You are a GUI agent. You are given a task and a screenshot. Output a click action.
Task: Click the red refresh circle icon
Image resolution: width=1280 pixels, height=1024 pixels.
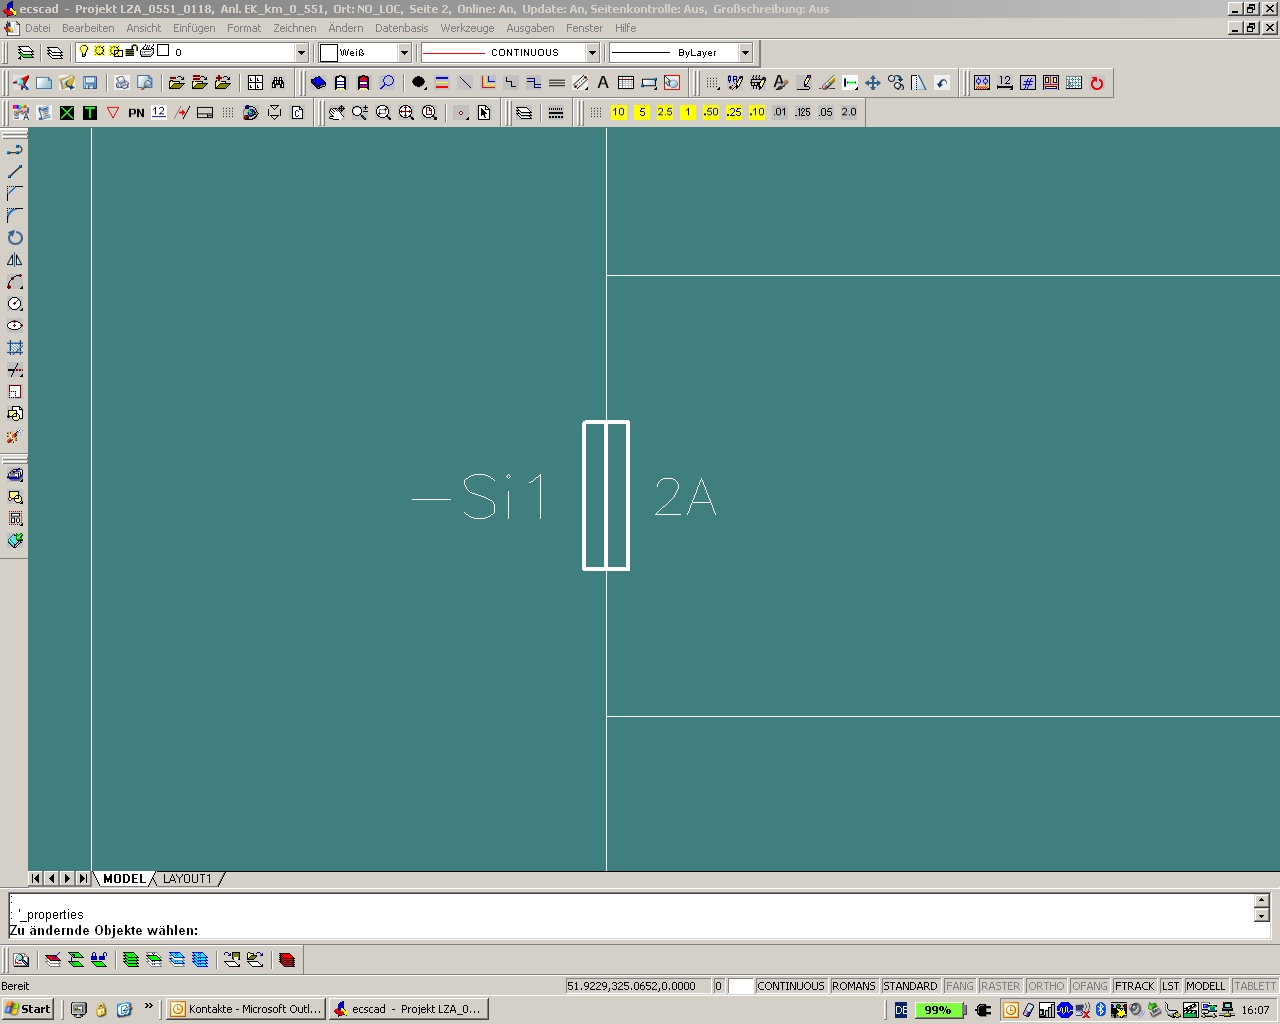pyautogui.click(x=1097, y=83)
